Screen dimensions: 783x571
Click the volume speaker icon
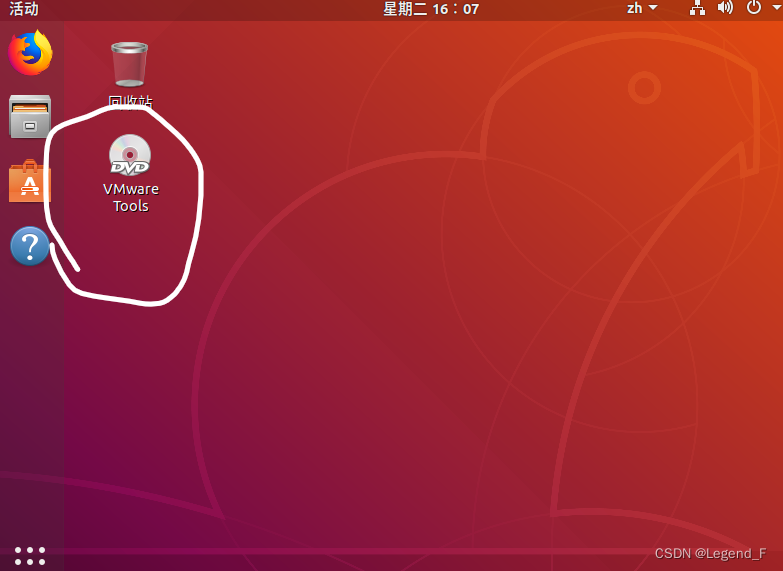725,7
